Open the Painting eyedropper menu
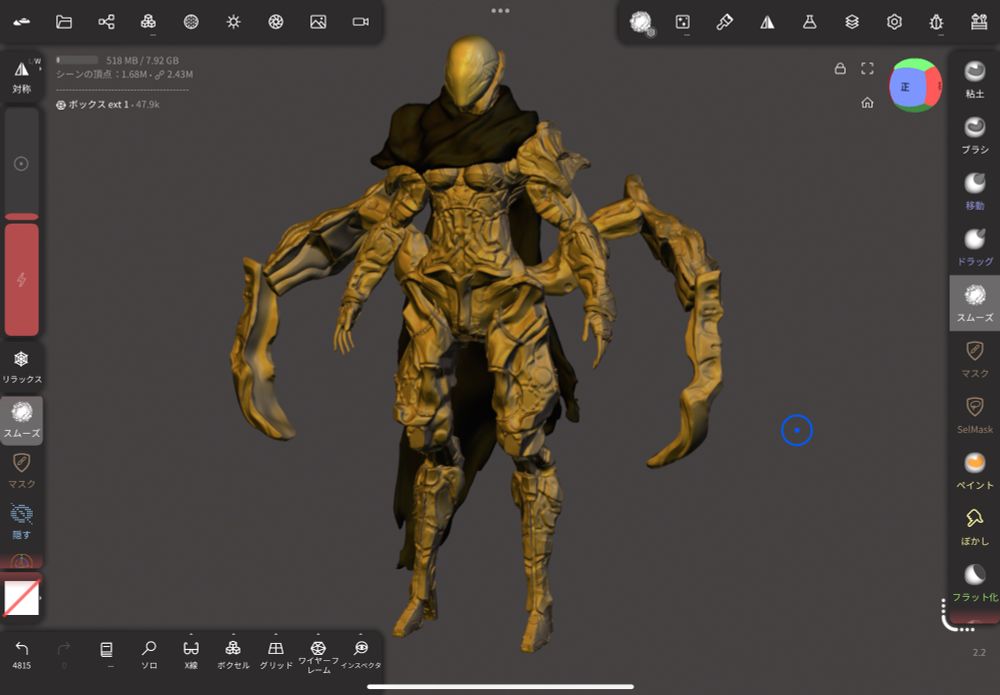 click(x=724, y=22)
